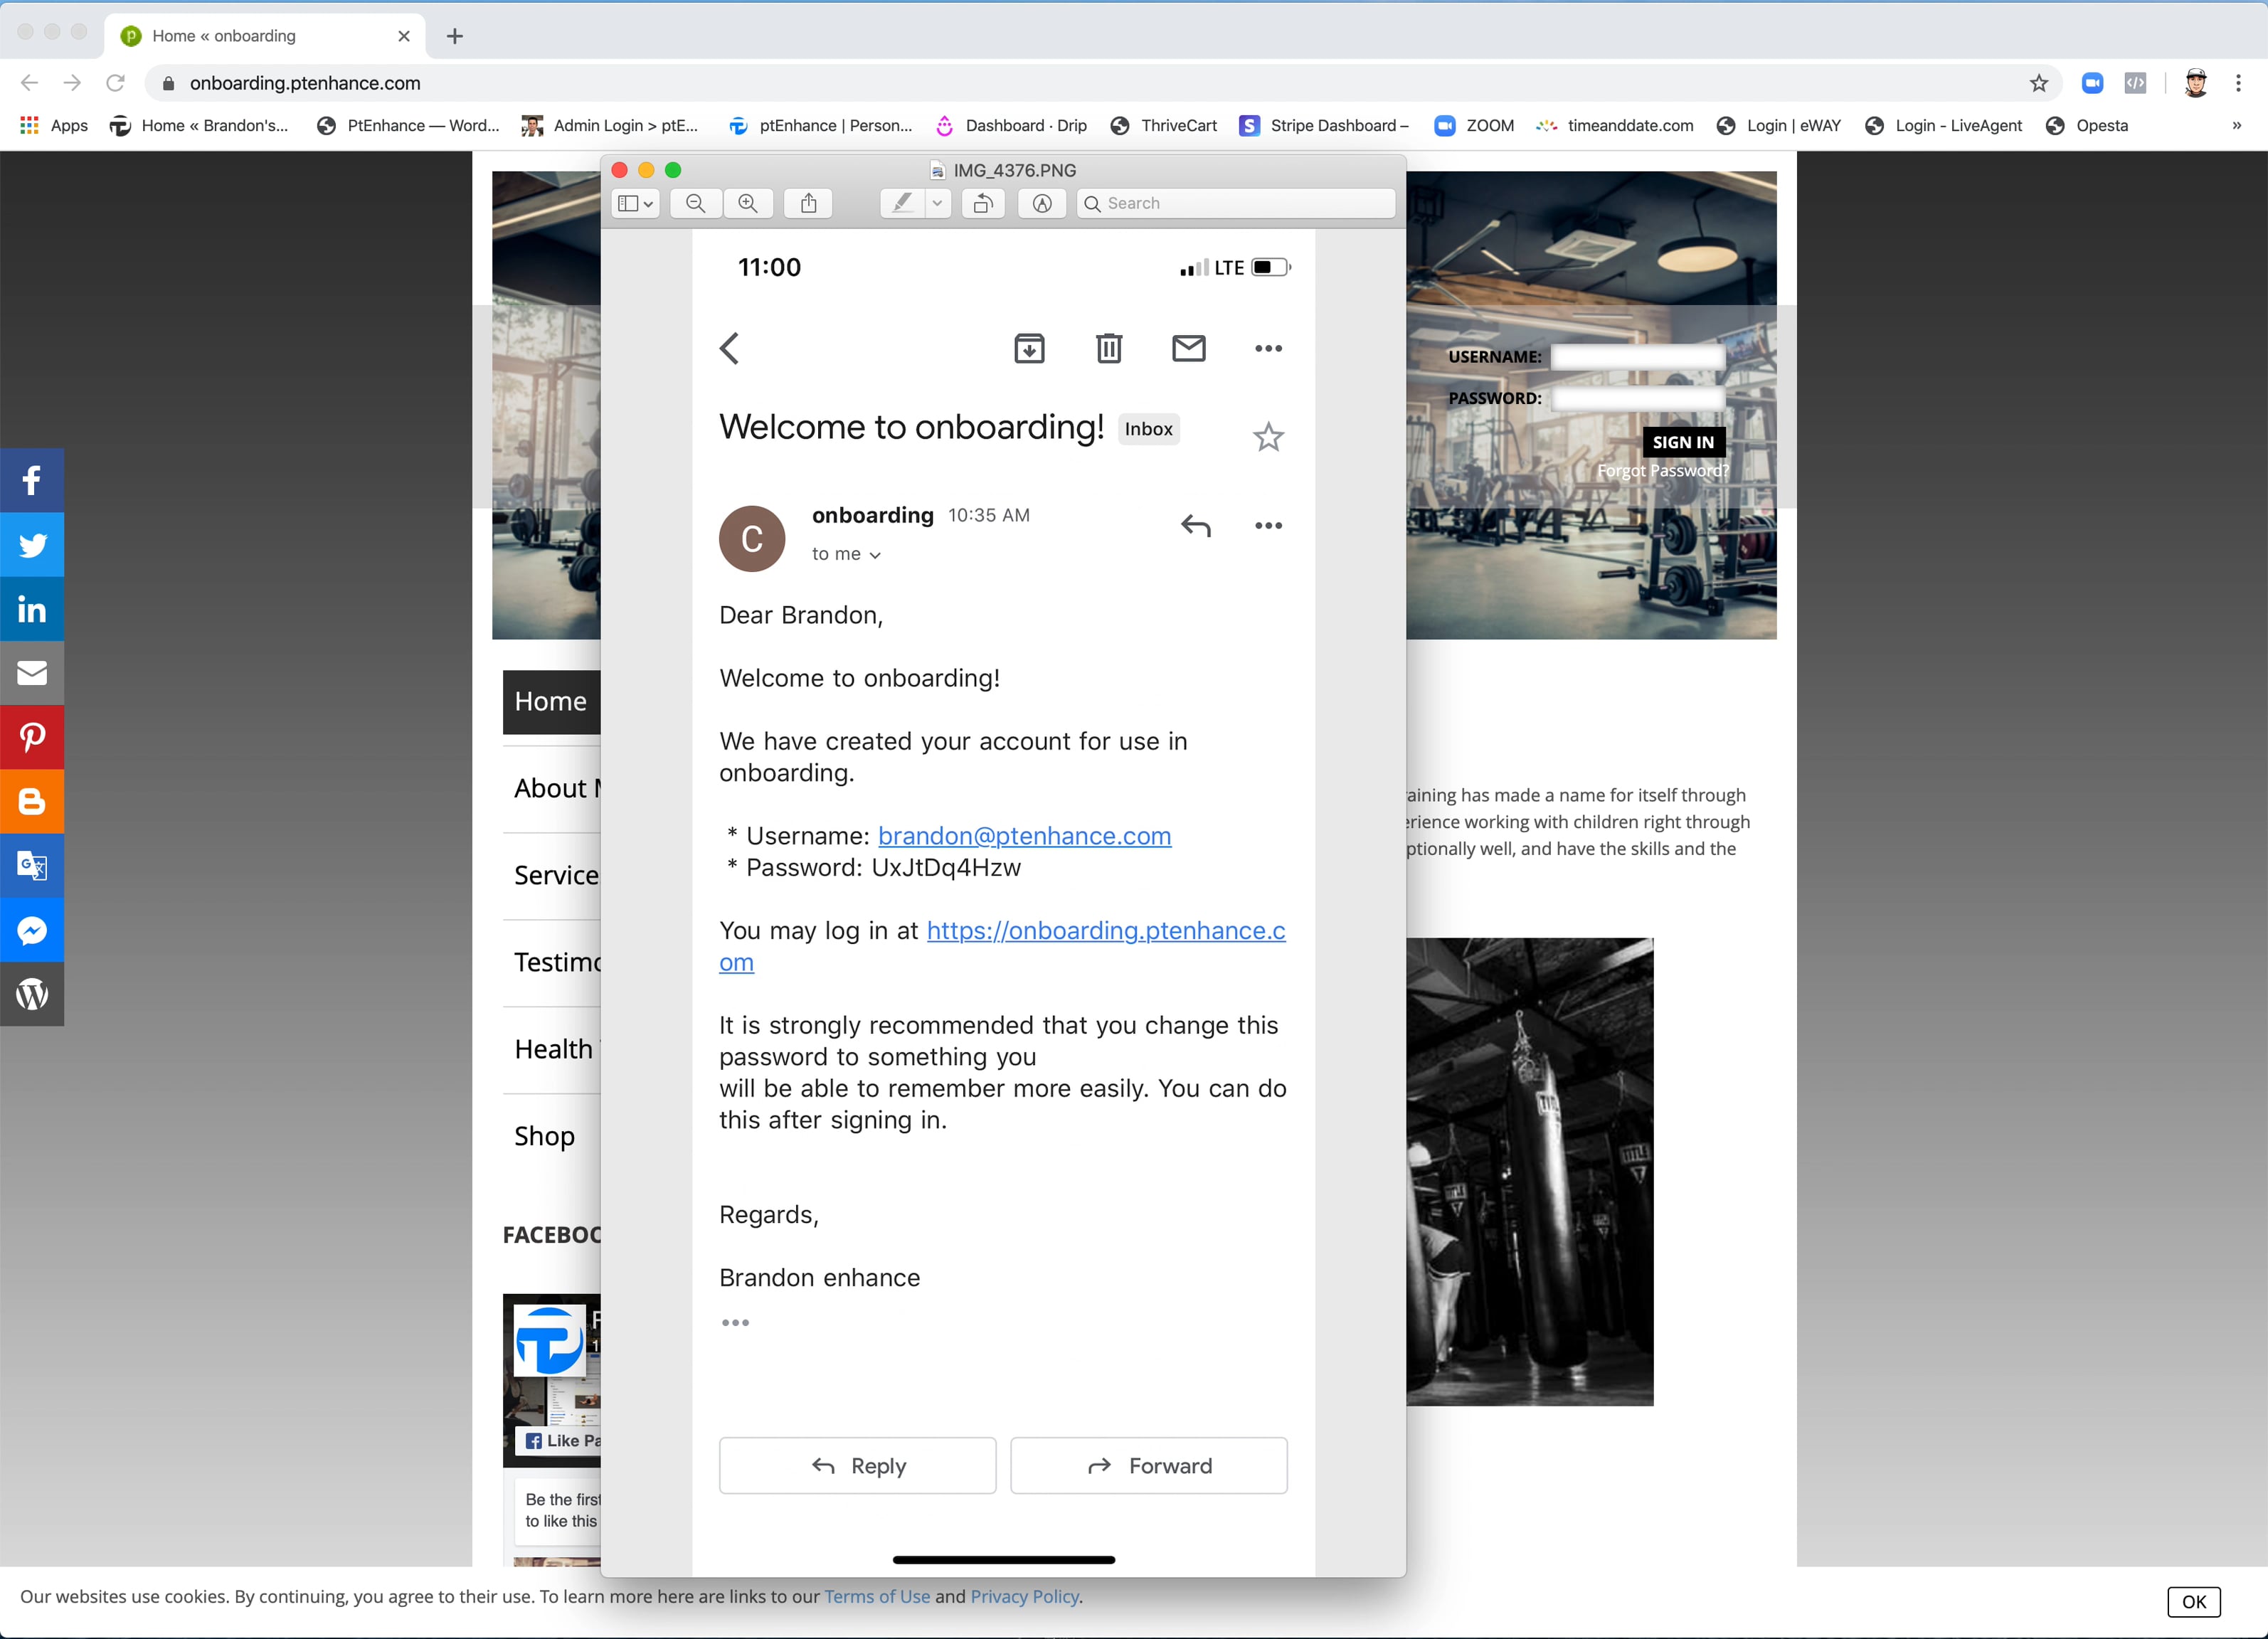Select the Highlight pen tool in Preview
2268x1639 pixels.
click(x=902, y=203)
